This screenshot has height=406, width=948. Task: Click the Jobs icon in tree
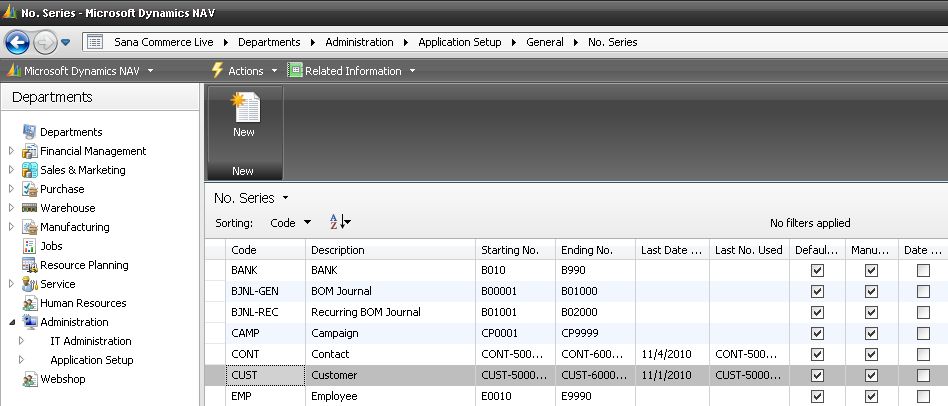(x=29, y=246)
